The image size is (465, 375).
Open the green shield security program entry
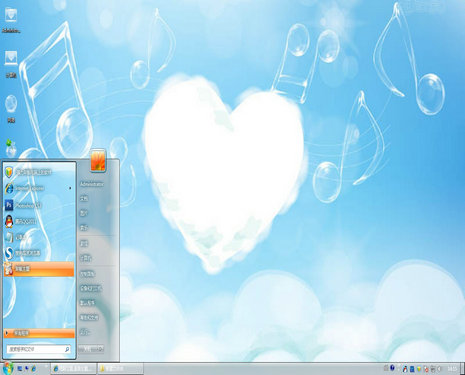coord(39,172)
